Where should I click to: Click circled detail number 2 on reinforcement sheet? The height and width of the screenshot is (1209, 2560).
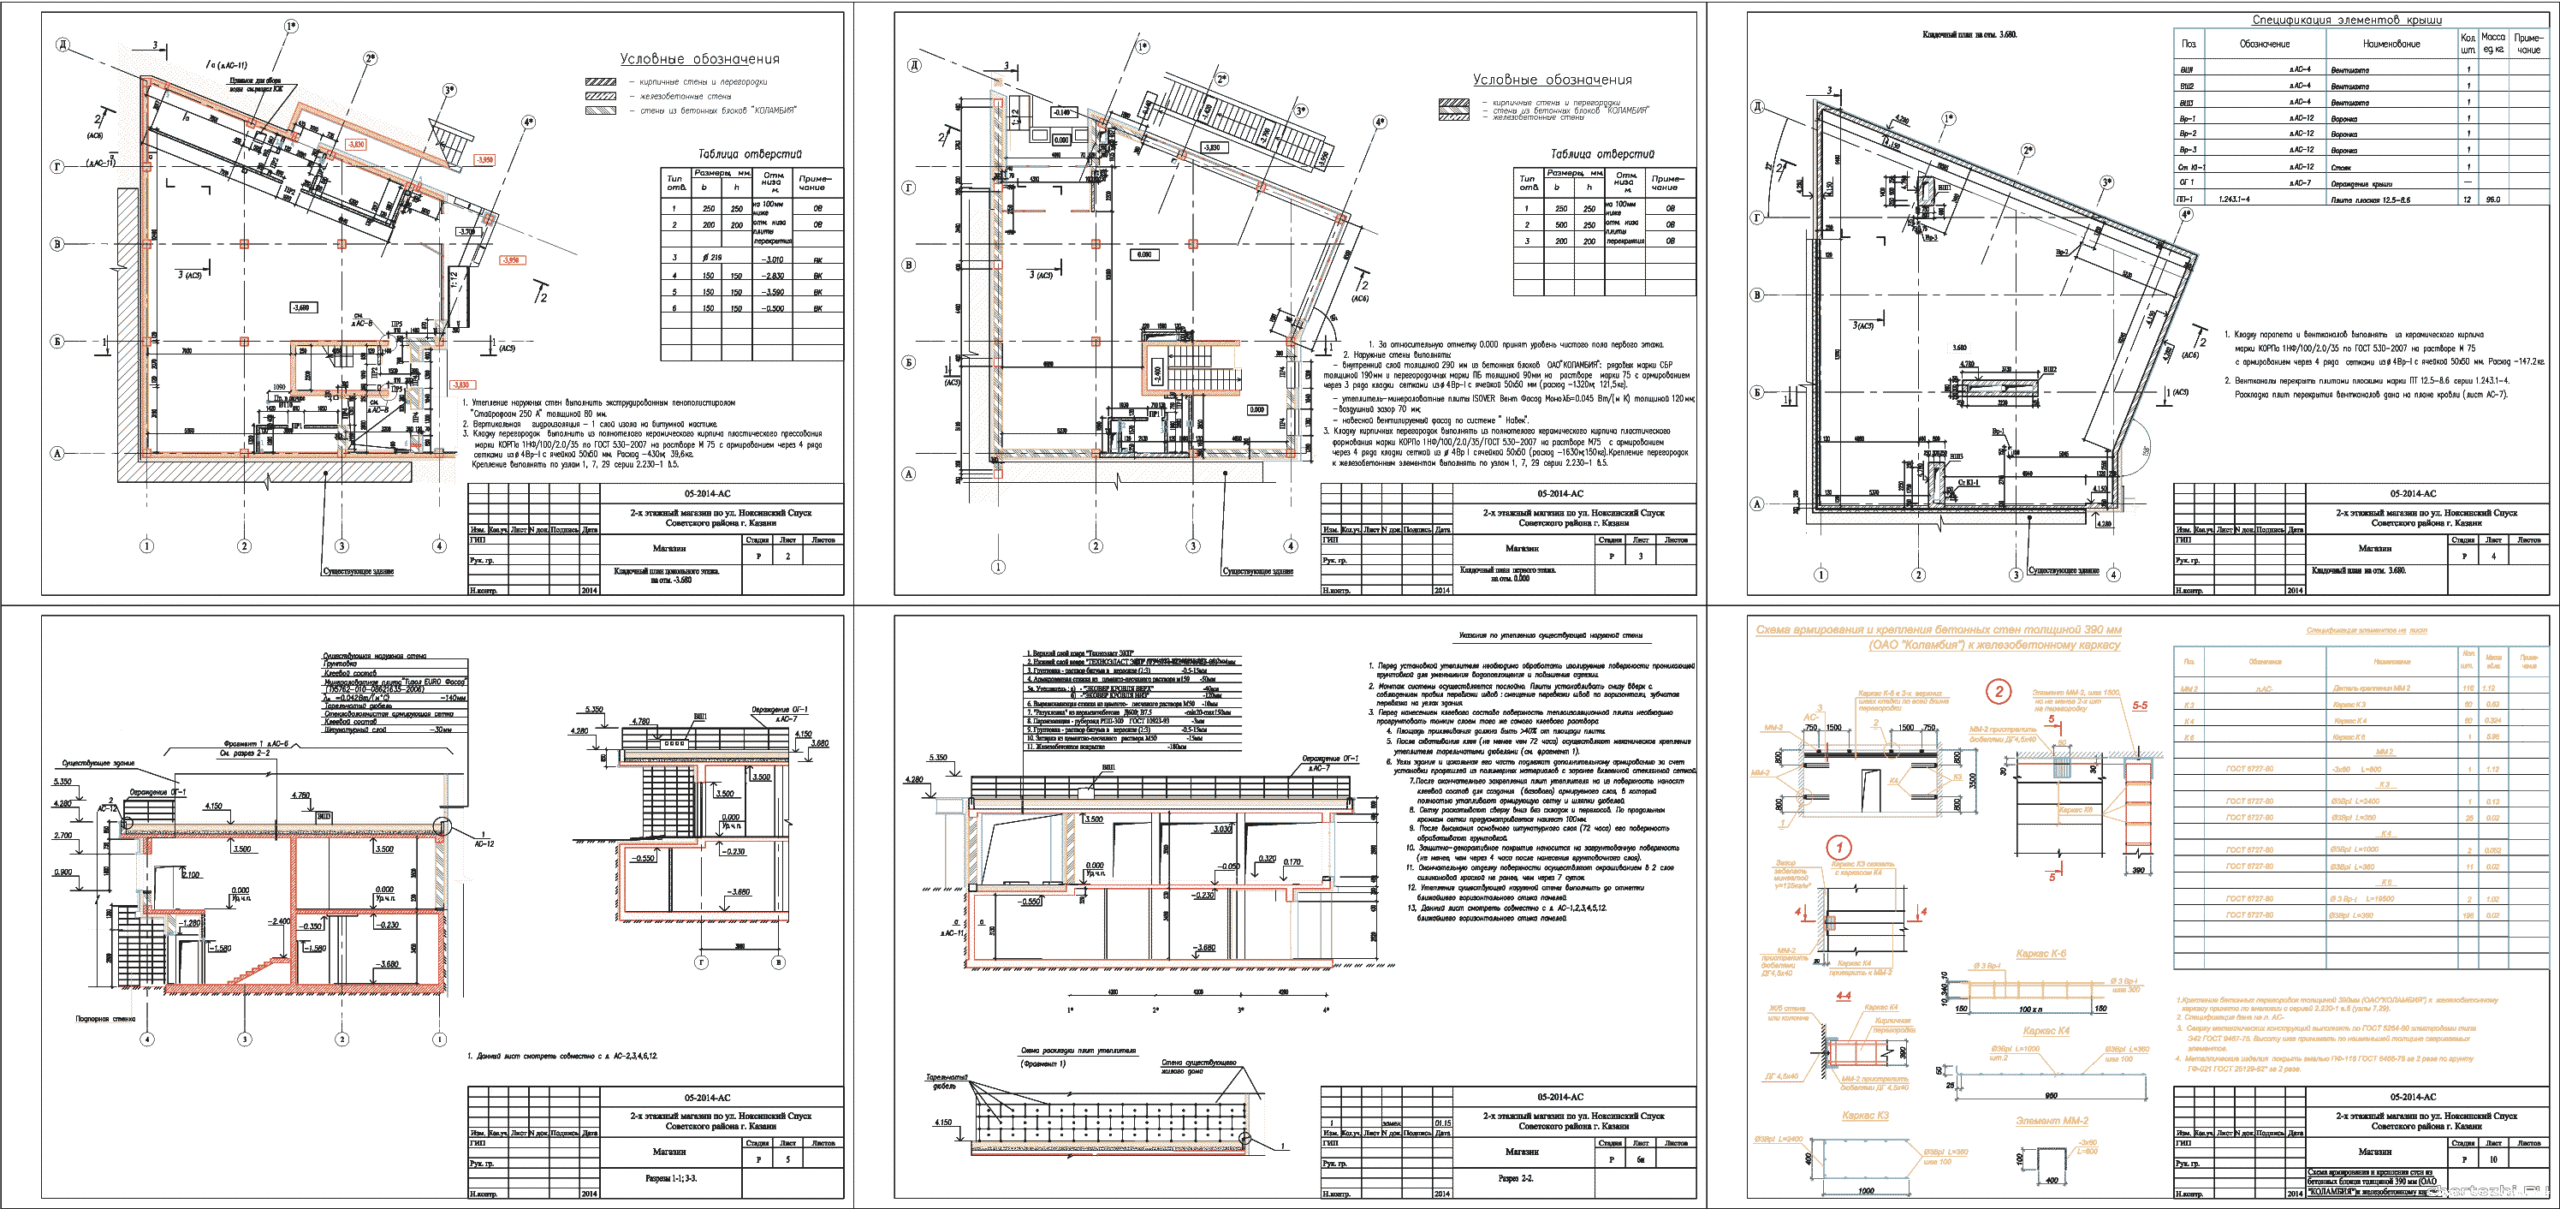coord(1999,691)
